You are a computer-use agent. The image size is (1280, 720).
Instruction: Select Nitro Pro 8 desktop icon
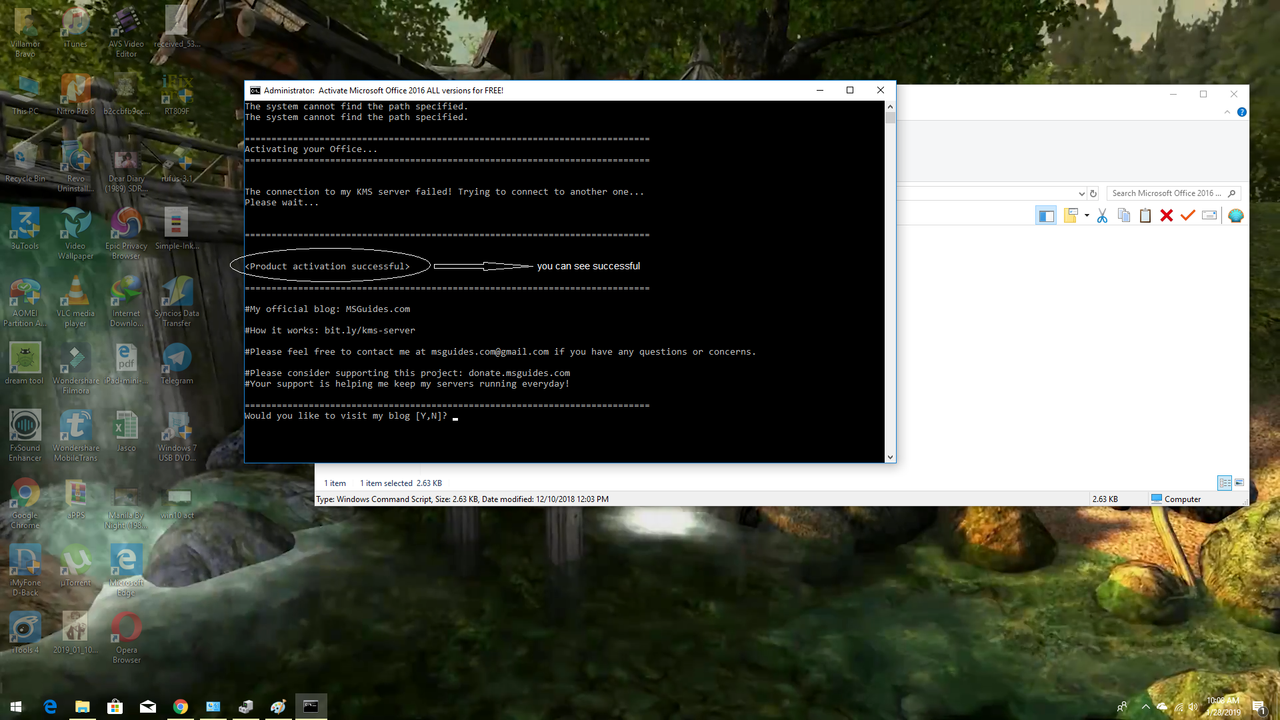75,94
